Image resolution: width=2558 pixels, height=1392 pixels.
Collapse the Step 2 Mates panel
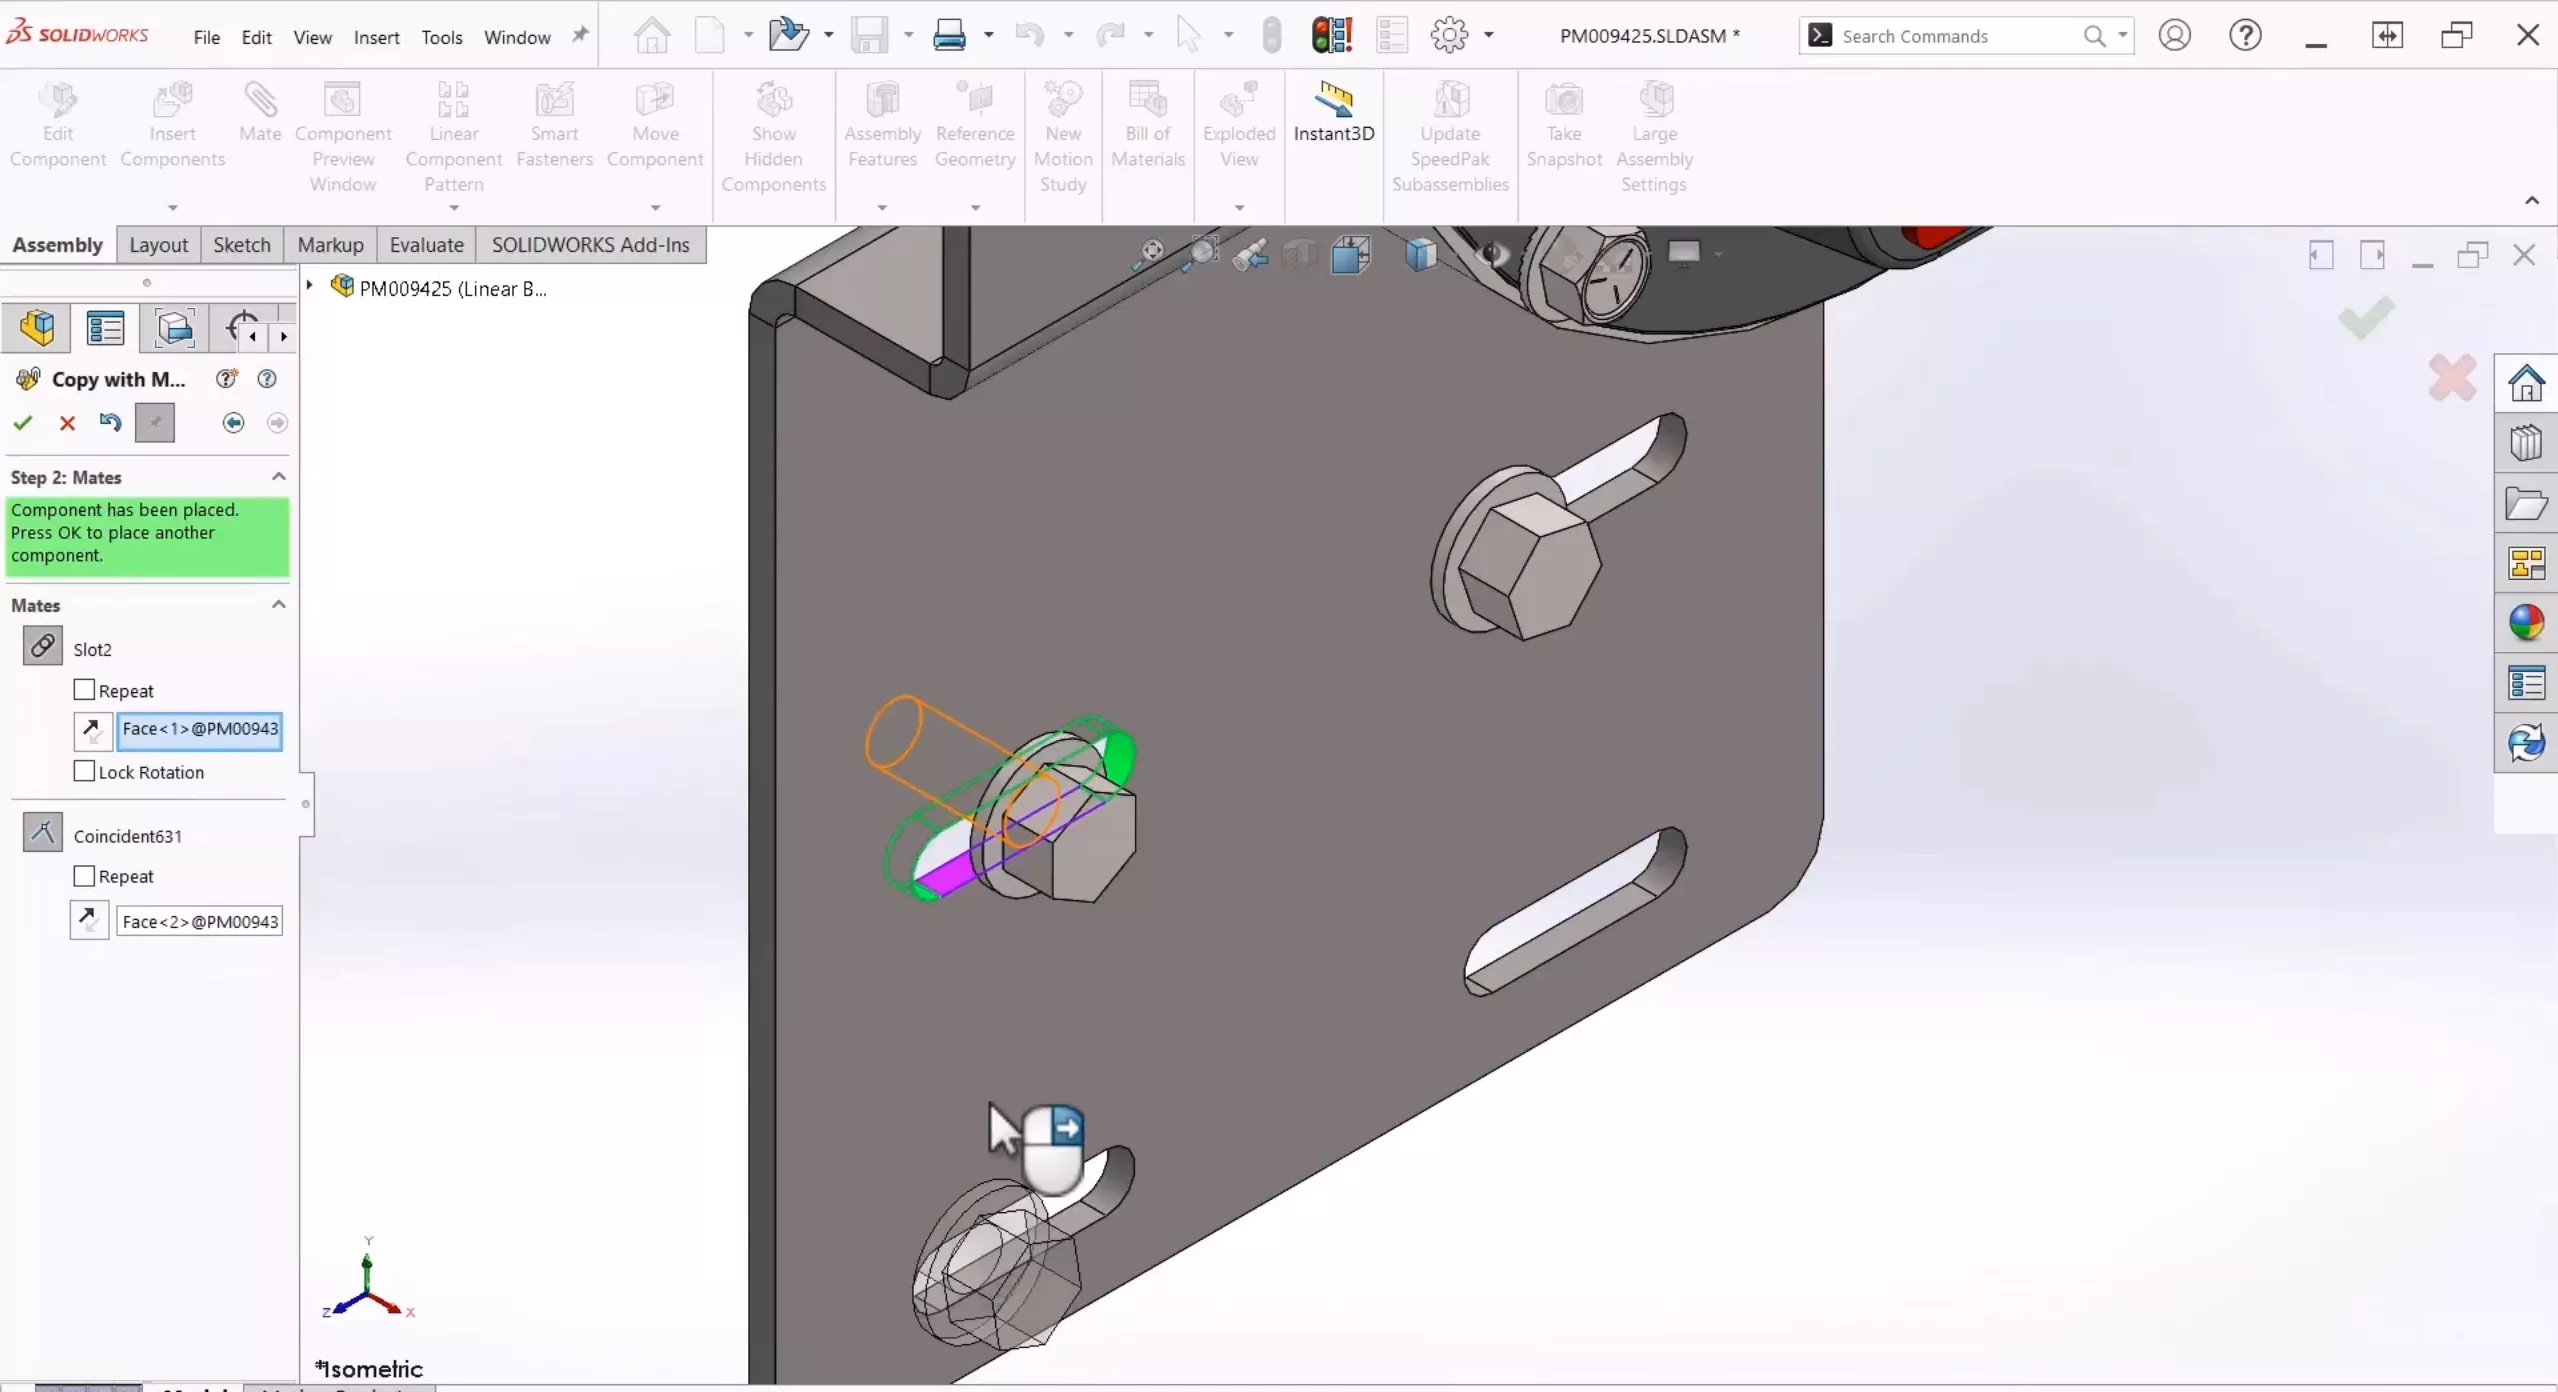278,475
